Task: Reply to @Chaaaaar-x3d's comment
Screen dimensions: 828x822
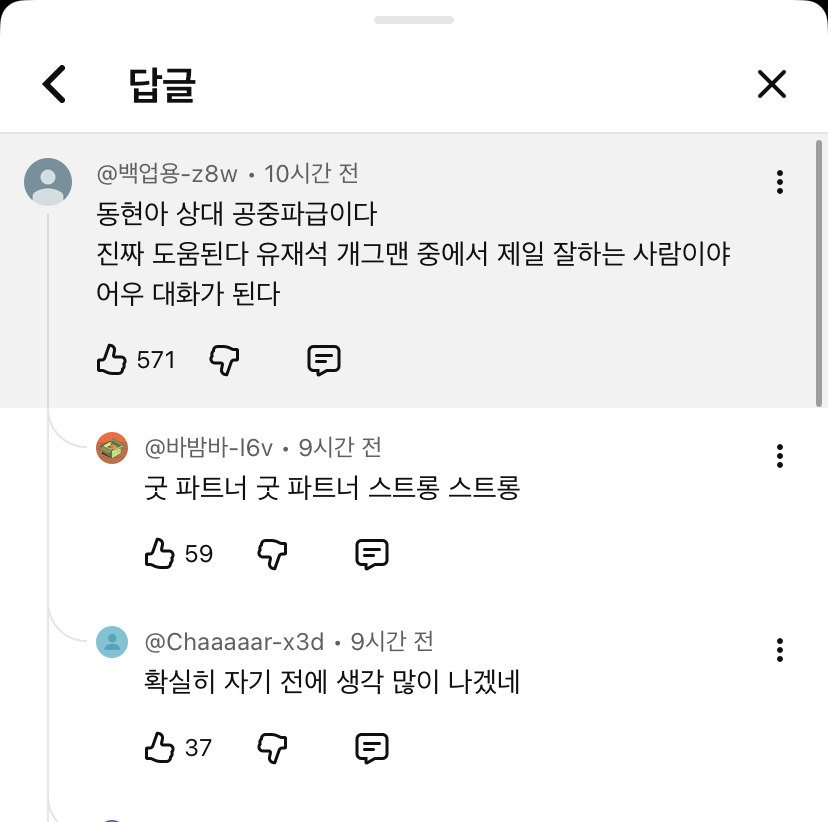Action: click(x=371, y=748)
